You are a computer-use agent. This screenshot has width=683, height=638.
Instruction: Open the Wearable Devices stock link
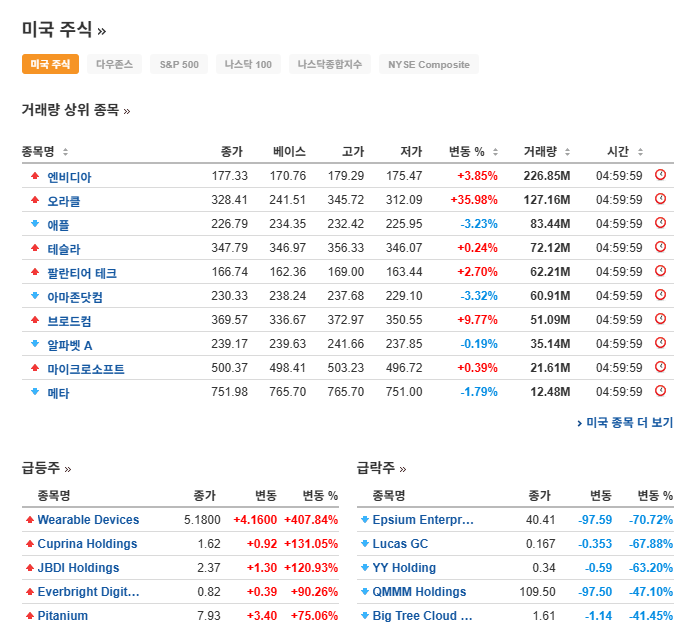[88, 519]
